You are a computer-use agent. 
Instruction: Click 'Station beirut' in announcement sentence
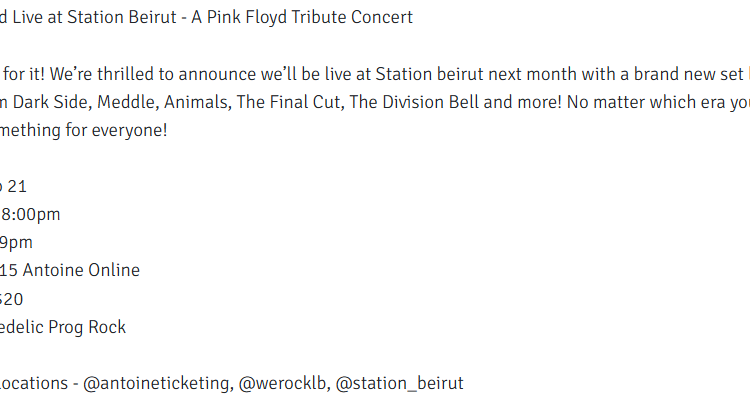(430, 74)
